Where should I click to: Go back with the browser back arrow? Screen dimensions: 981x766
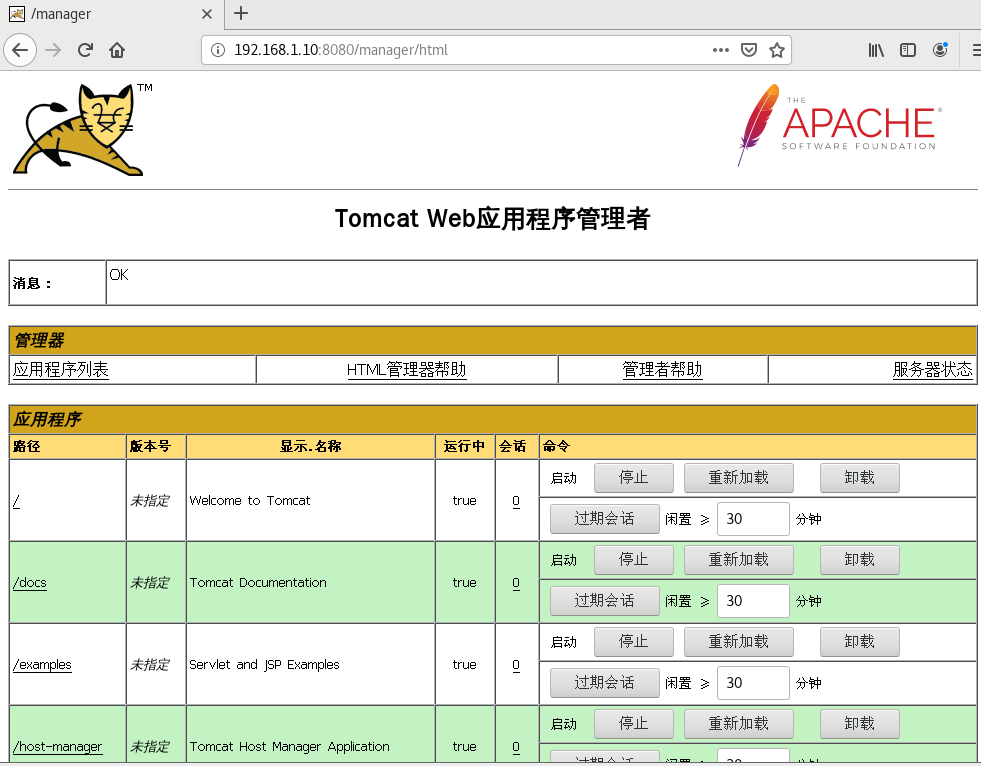point(20,50)
